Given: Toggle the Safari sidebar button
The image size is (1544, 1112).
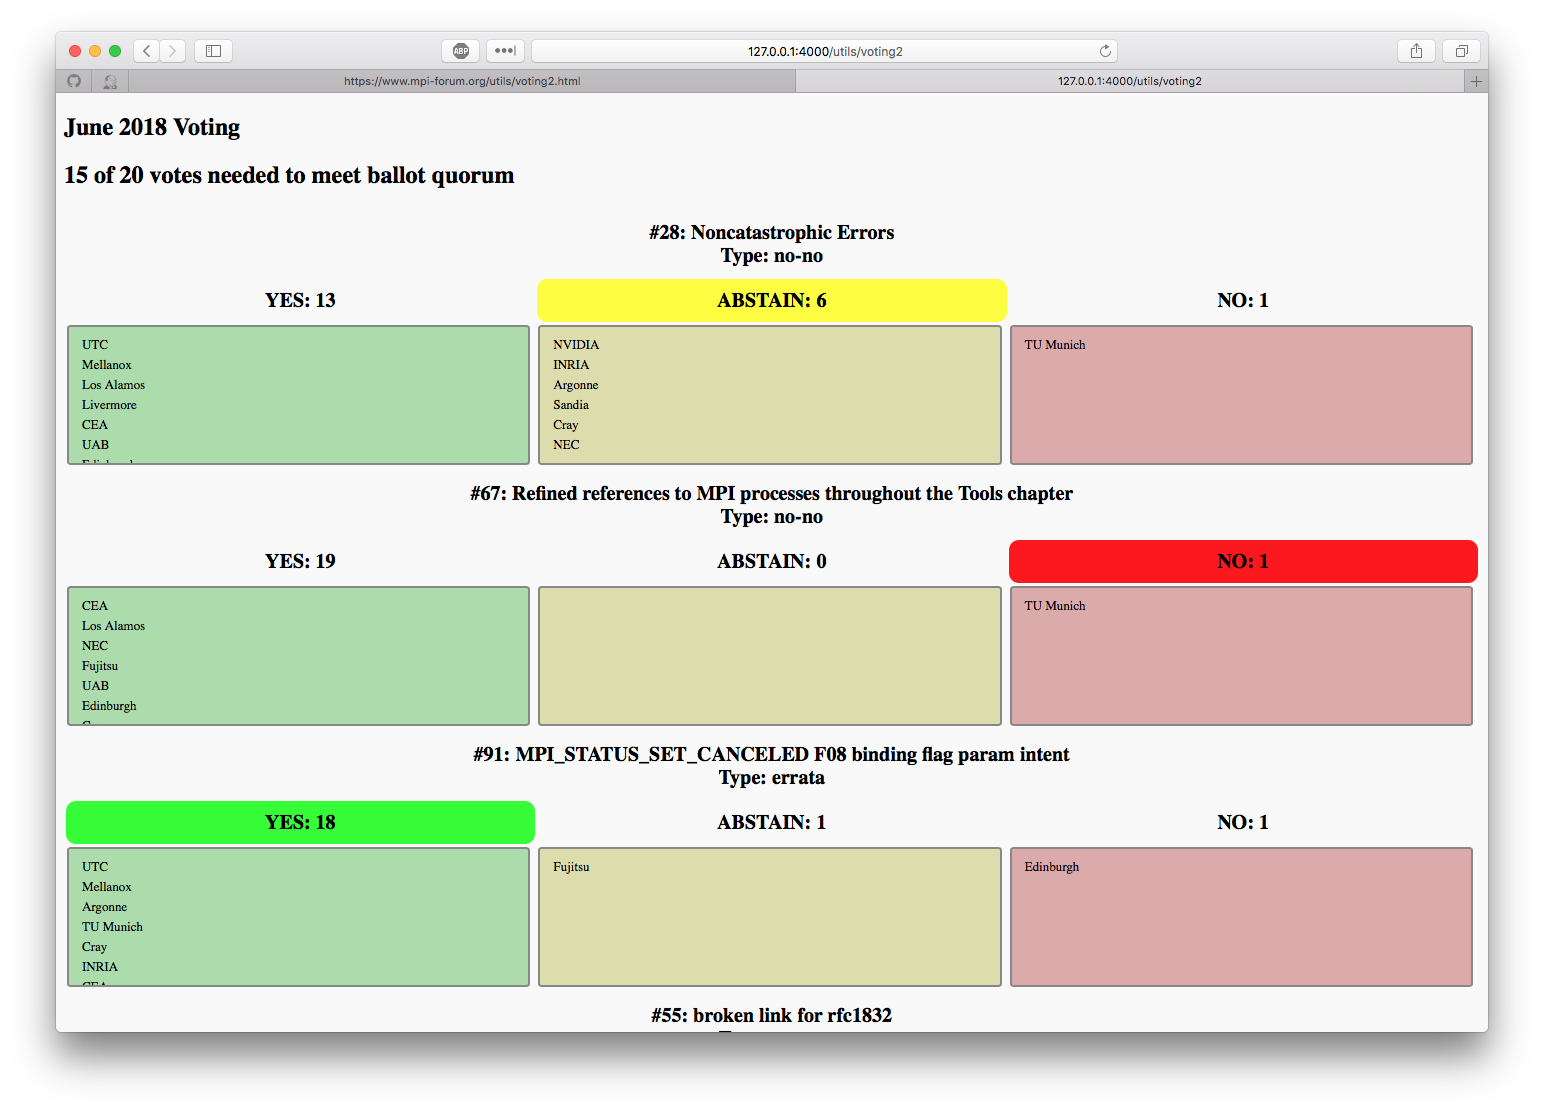Looking at the screenshot, I should (x=213, y=51).
